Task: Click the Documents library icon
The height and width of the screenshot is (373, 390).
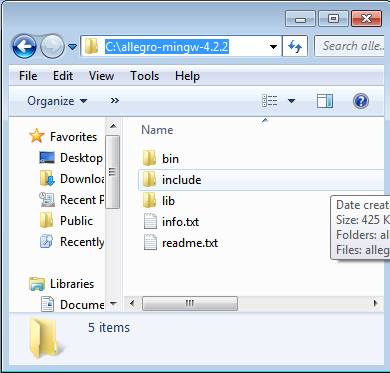Action: coord(47,304)
